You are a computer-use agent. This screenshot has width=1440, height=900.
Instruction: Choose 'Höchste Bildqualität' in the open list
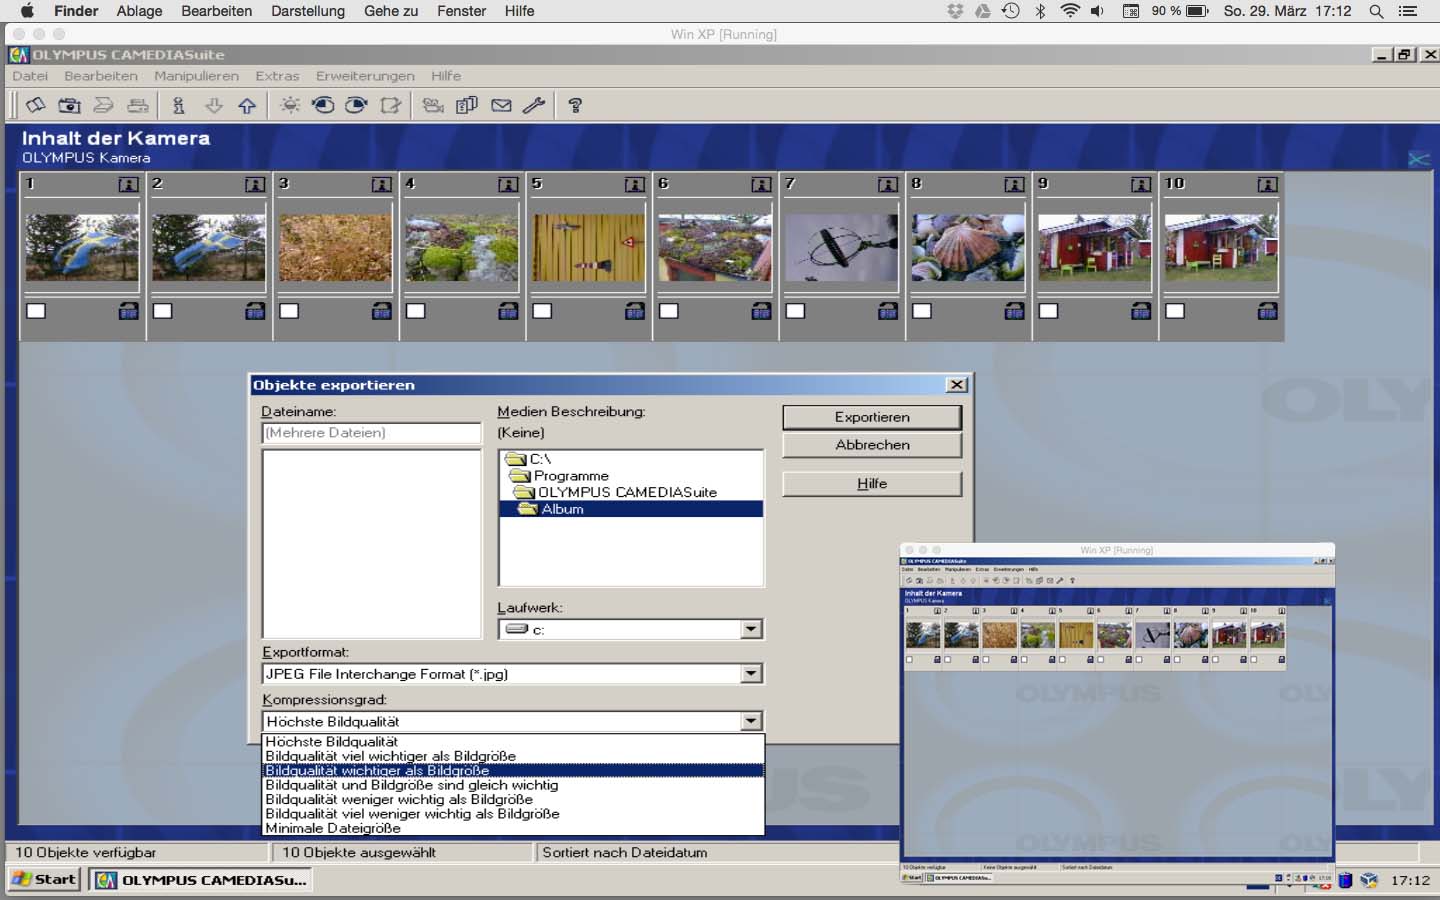(513, 742)
